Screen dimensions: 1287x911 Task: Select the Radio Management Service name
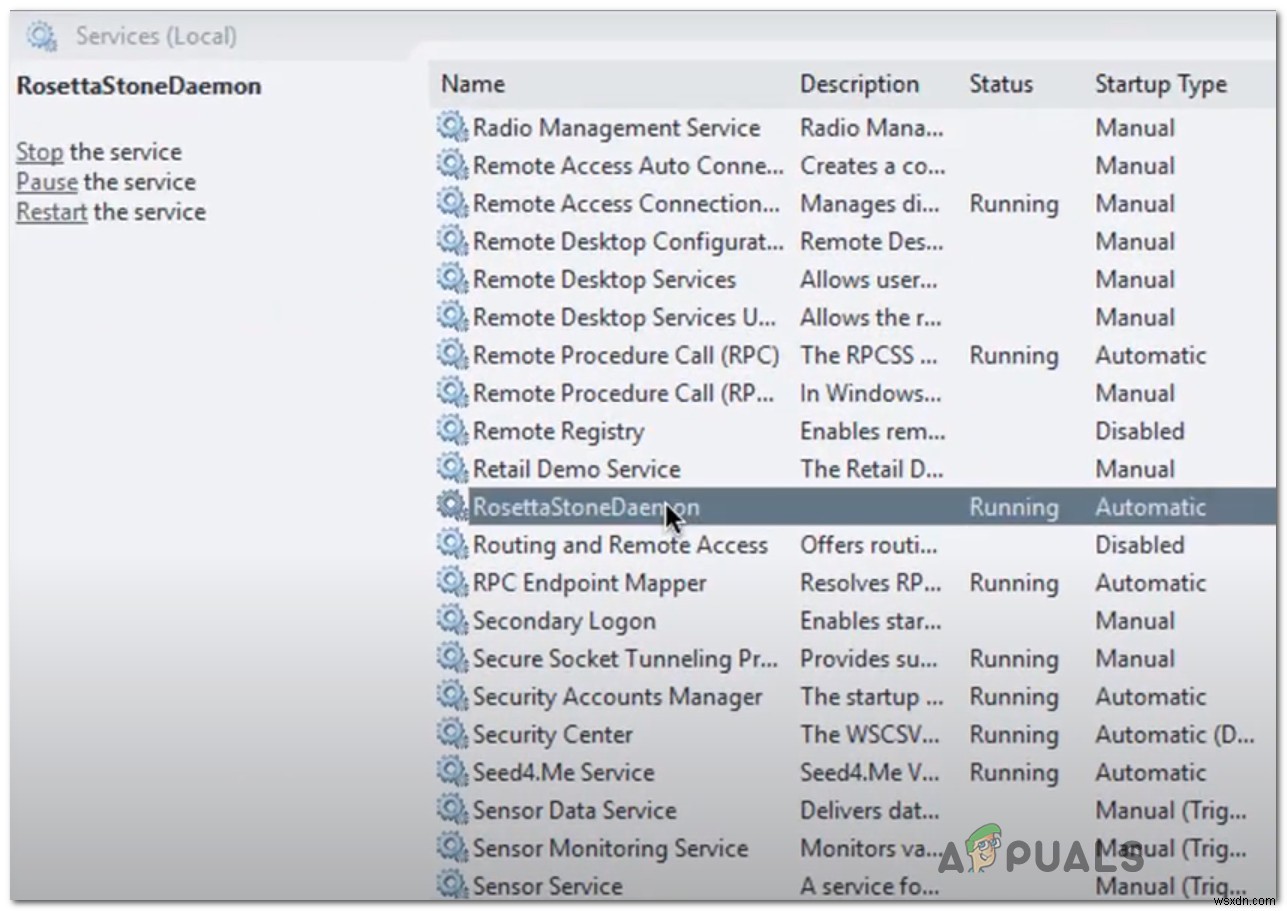coord(616,128)
